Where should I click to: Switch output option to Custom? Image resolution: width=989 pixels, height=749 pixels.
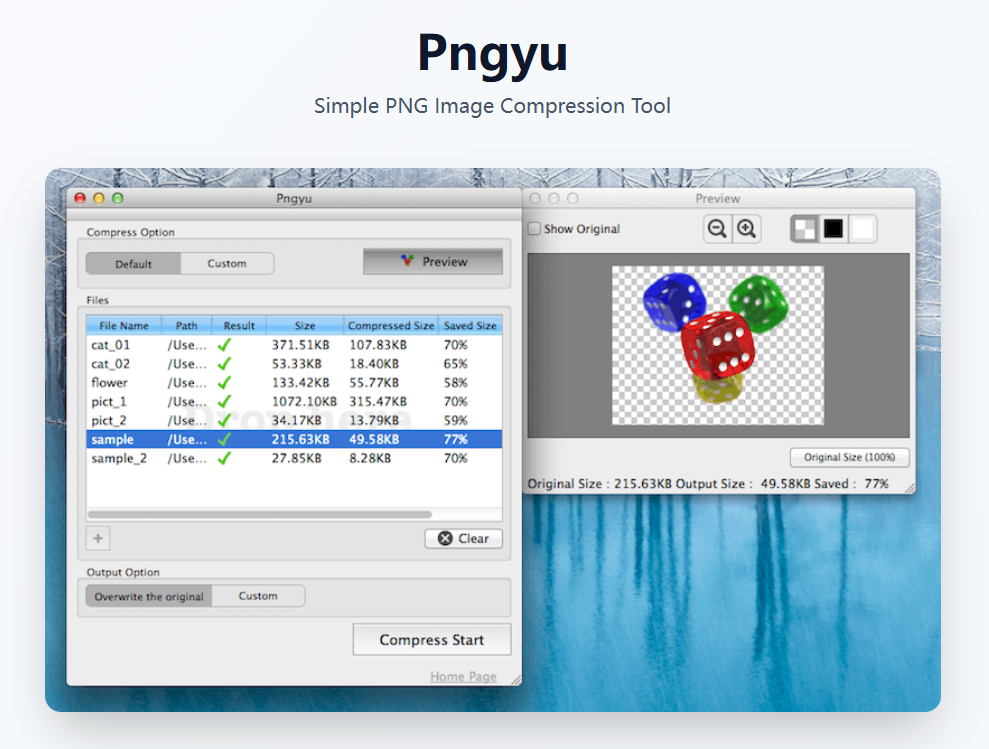point(258,595)
